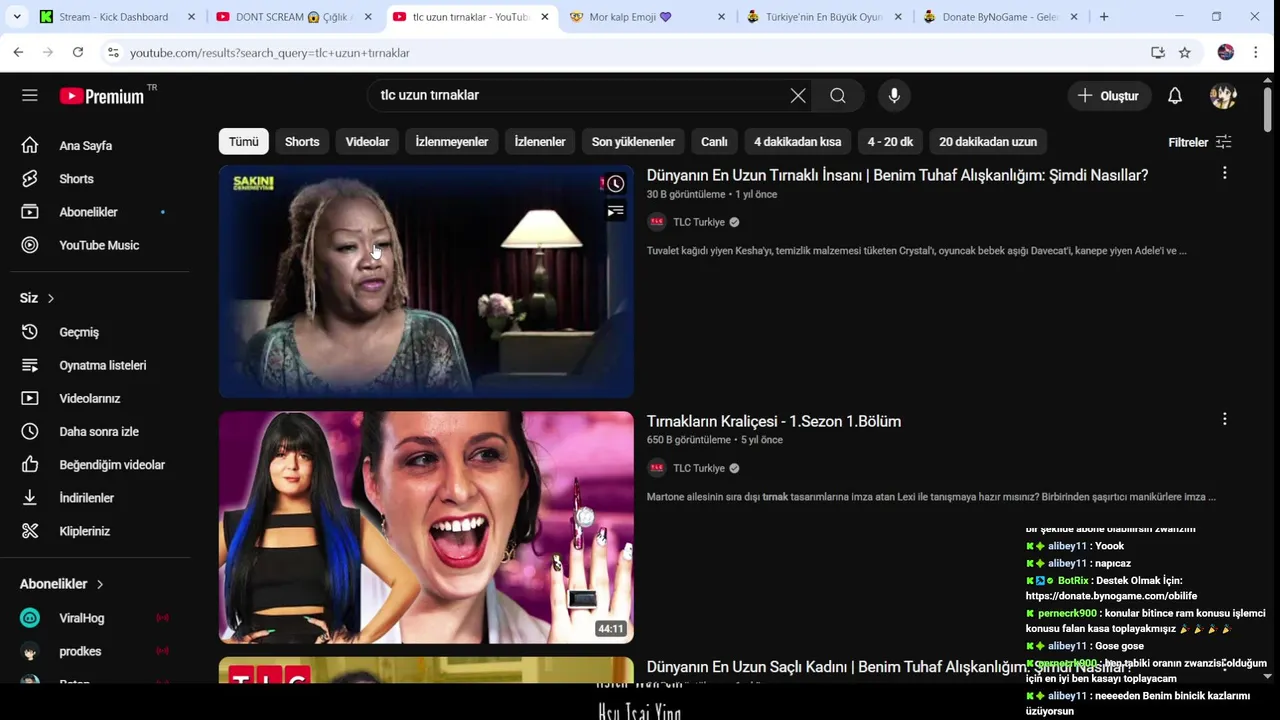Expand the Abonelikler subscriptions section
Screen dimensions: 1280x720
(62, 584)
